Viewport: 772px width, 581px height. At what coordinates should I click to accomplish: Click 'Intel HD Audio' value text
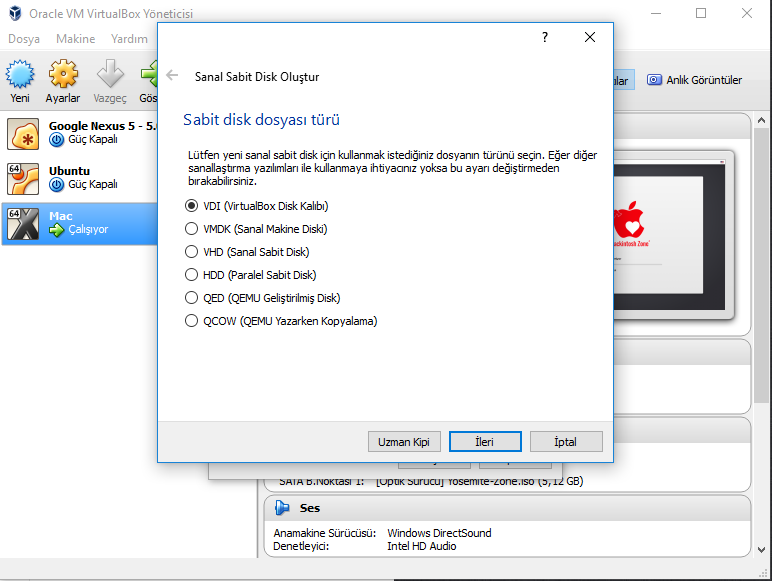[x=421, y=547]
